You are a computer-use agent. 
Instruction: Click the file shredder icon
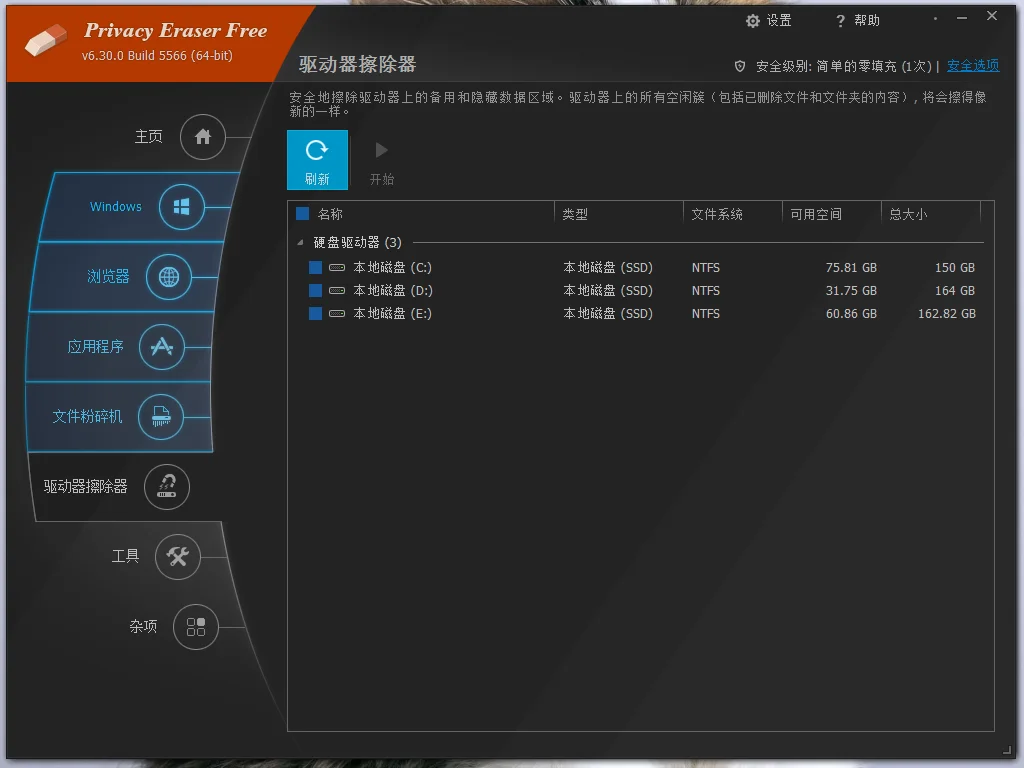(161, 417)
